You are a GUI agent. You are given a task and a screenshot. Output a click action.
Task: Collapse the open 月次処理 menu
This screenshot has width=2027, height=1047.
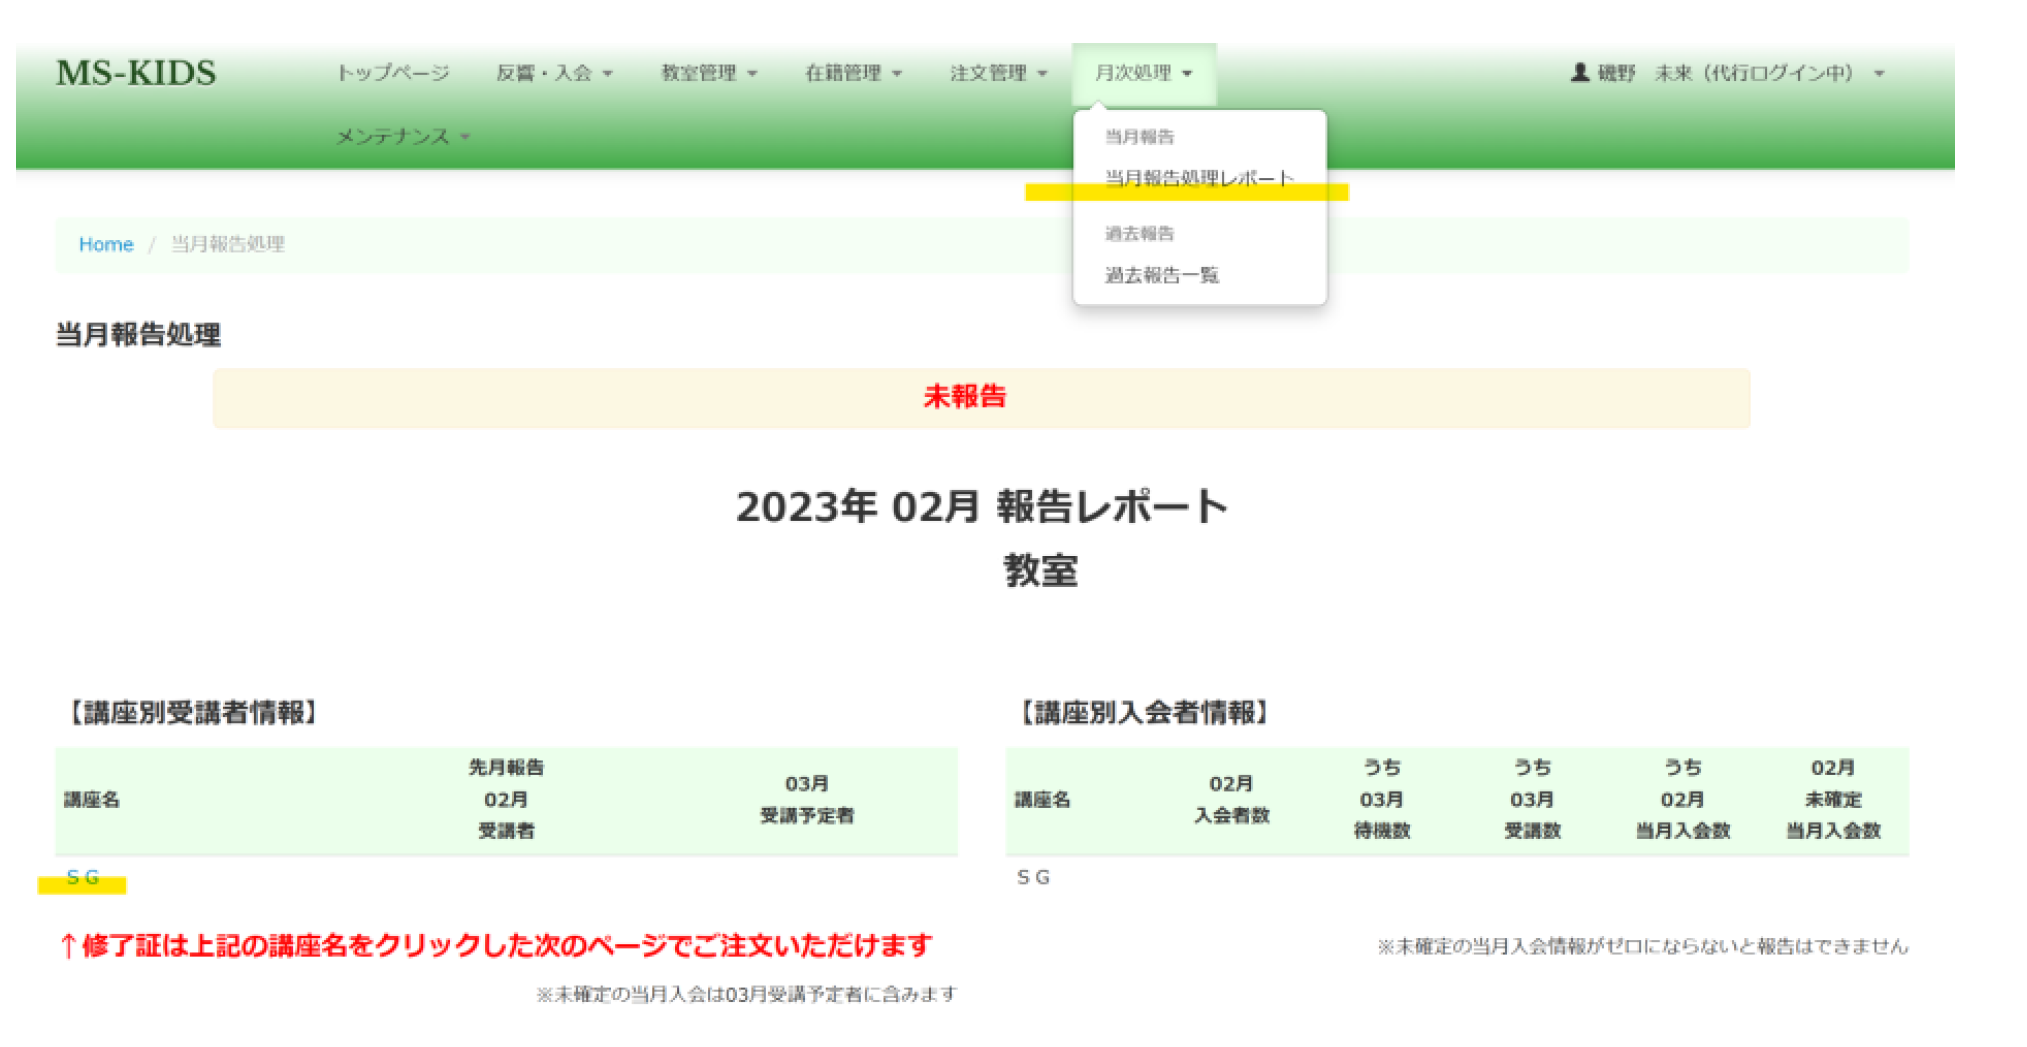1143,73
